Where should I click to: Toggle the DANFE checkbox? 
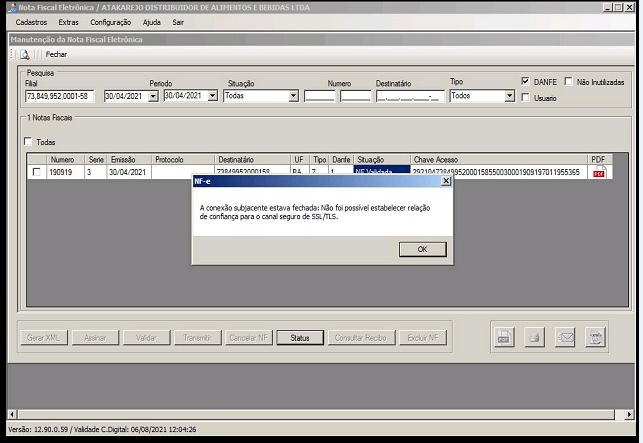(x=525, y=81)
